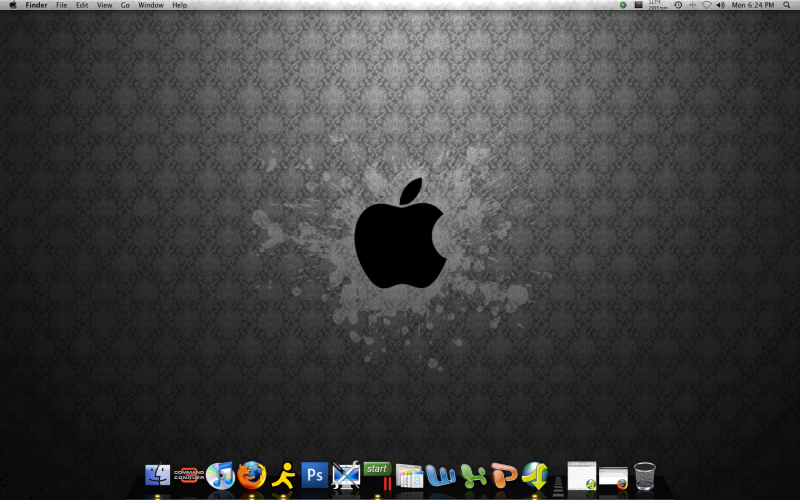Launch Firefox from the dock

pyautogui.click(x=252, y=475)
